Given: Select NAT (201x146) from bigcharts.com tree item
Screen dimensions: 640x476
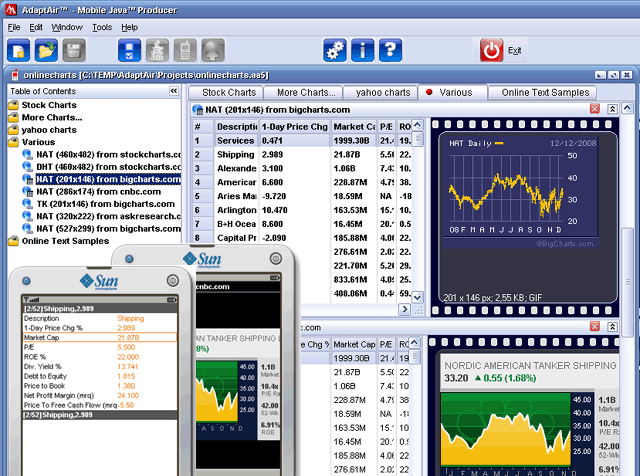Looking at the screenshot, I should (x=102, y=179).
